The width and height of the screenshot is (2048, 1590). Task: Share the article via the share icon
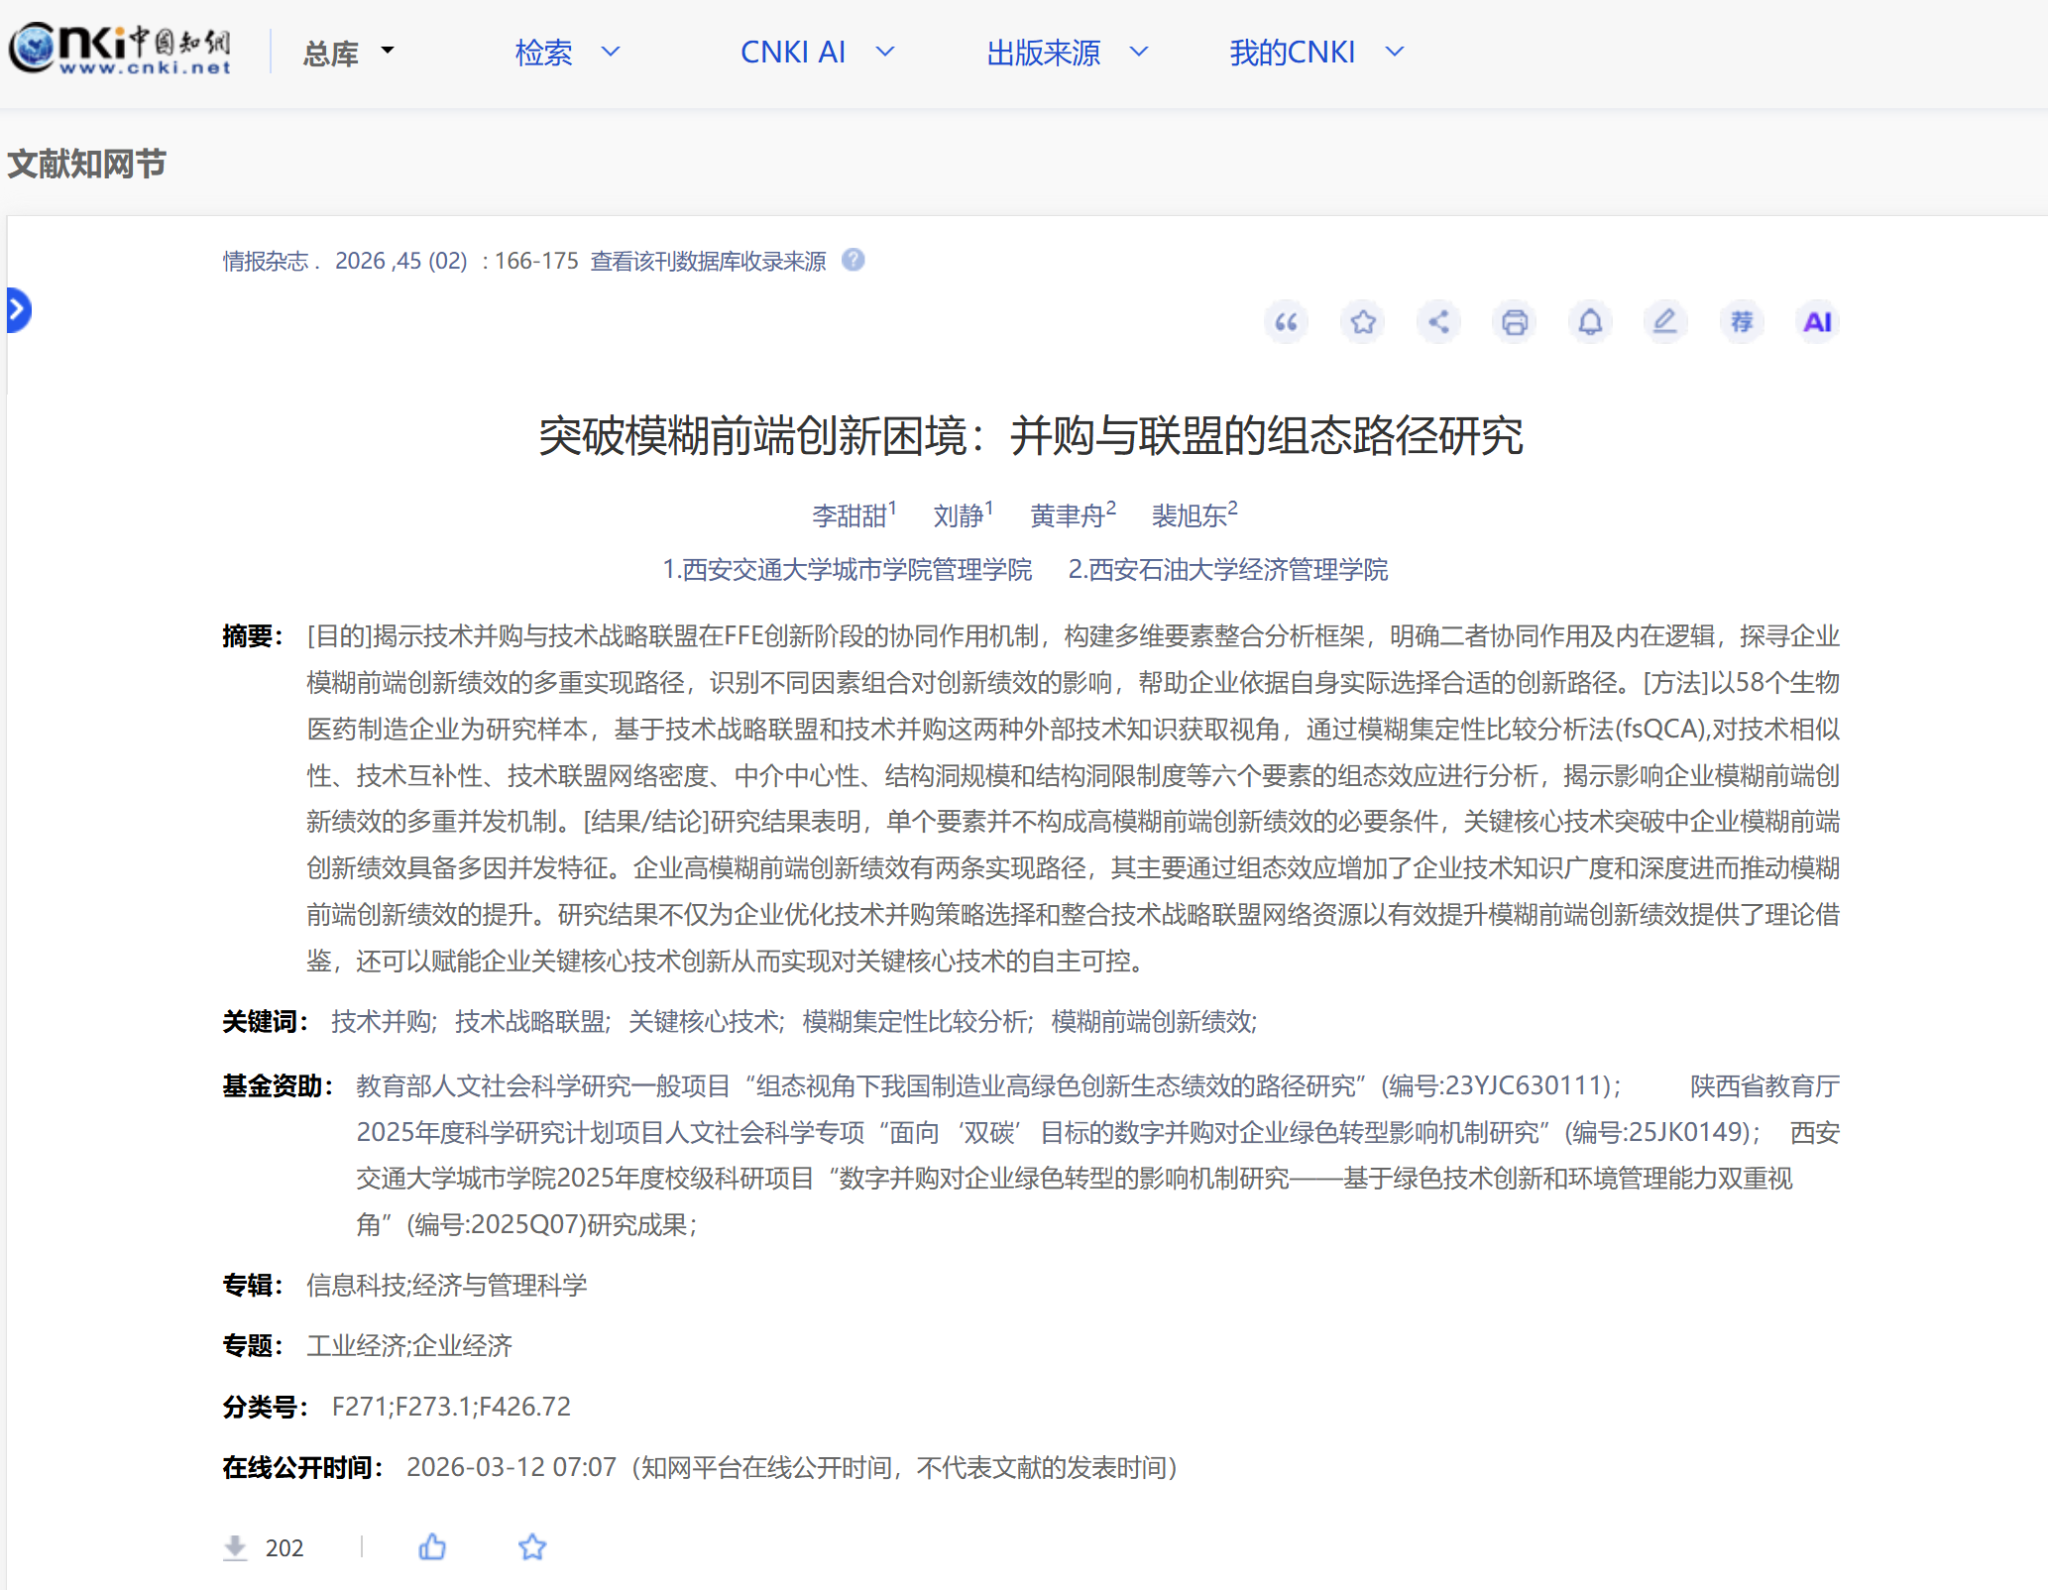coord(1438,322)
